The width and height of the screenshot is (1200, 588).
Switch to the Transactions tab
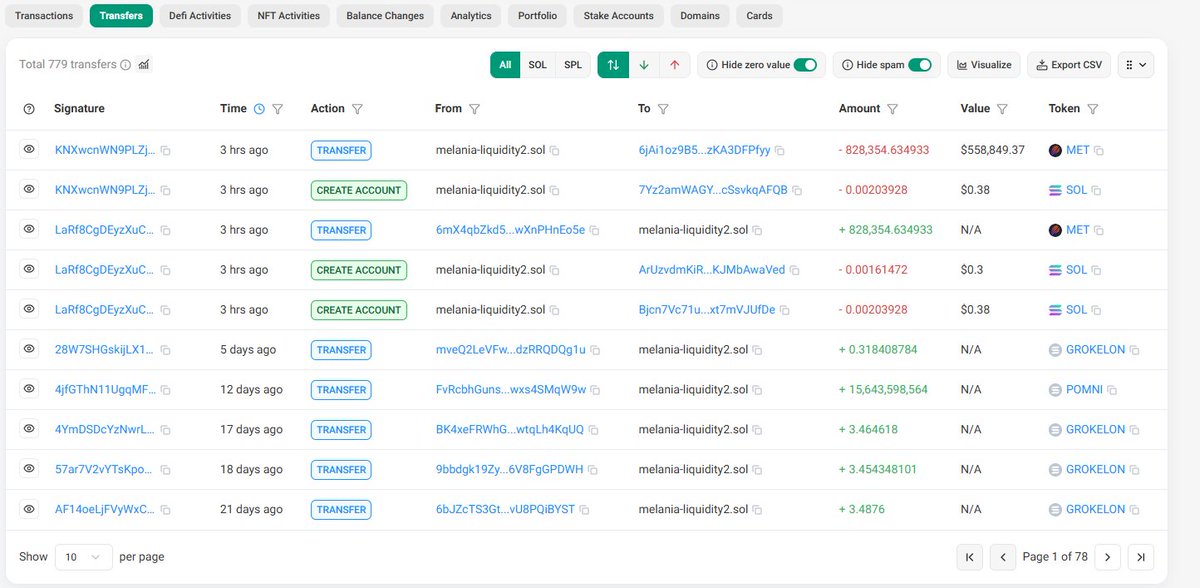(44, 15)
